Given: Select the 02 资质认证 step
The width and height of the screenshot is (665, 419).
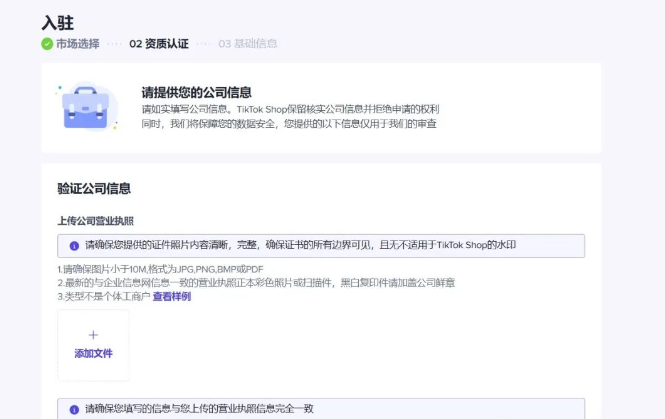Looking at the screenshot, I should tap(159, 44).
